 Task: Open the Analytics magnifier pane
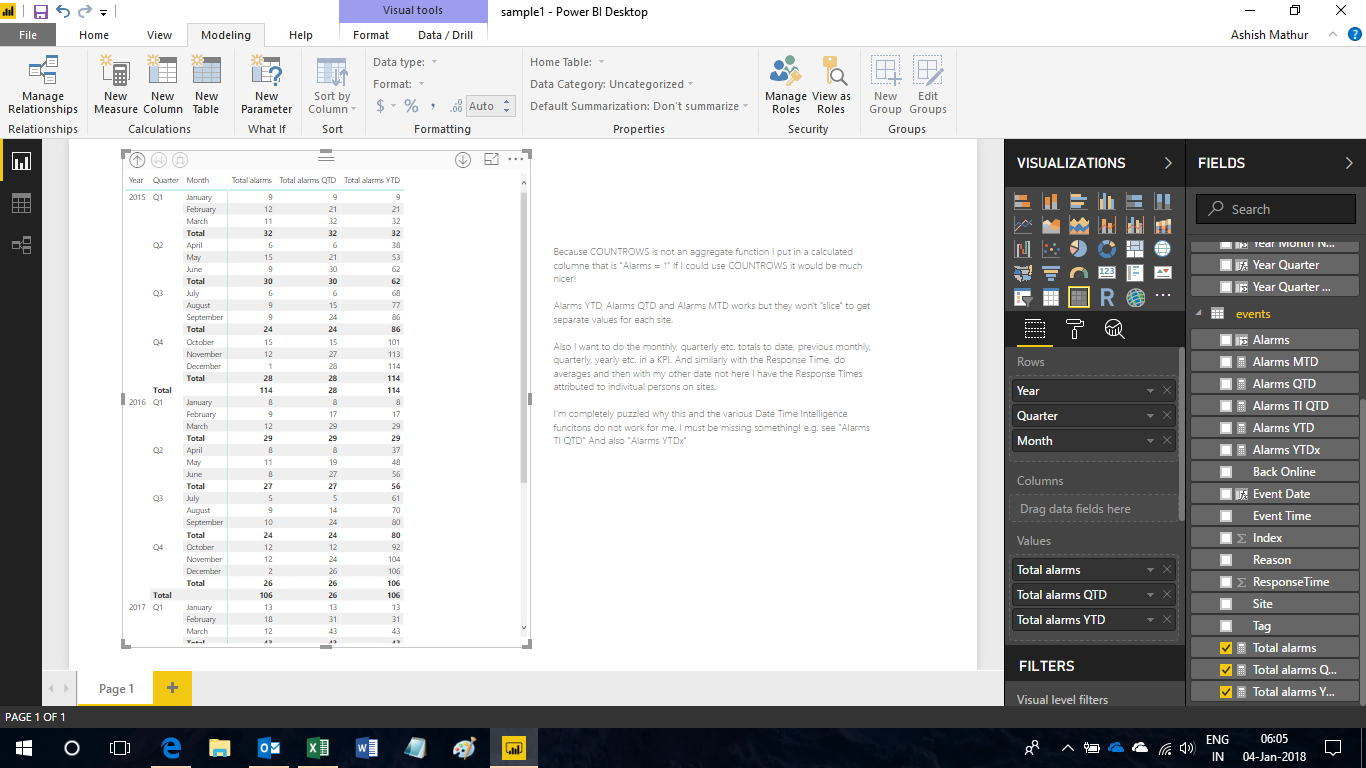pyautogui.click(x=1114, y=329)
